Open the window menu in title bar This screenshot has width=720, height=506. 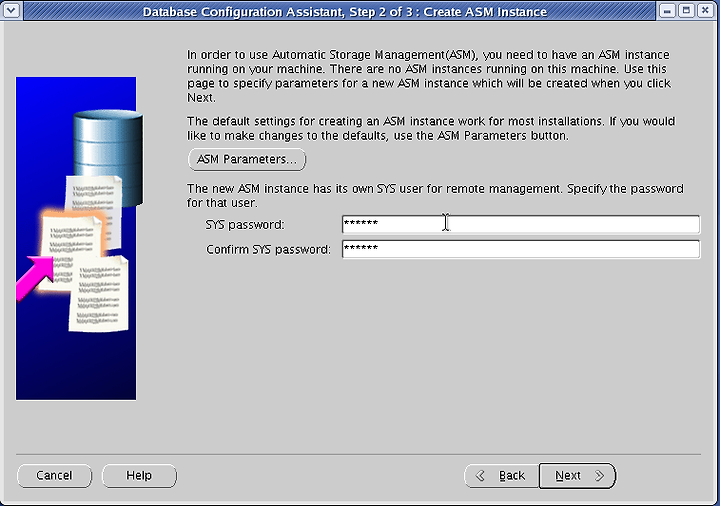pos(11,10)
